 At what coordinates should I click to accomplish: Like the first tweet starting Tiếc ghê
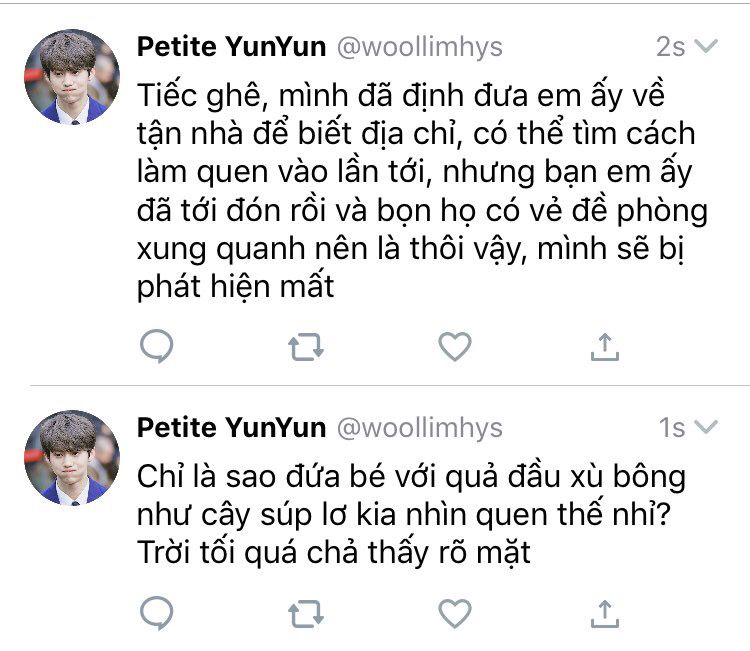455,346
